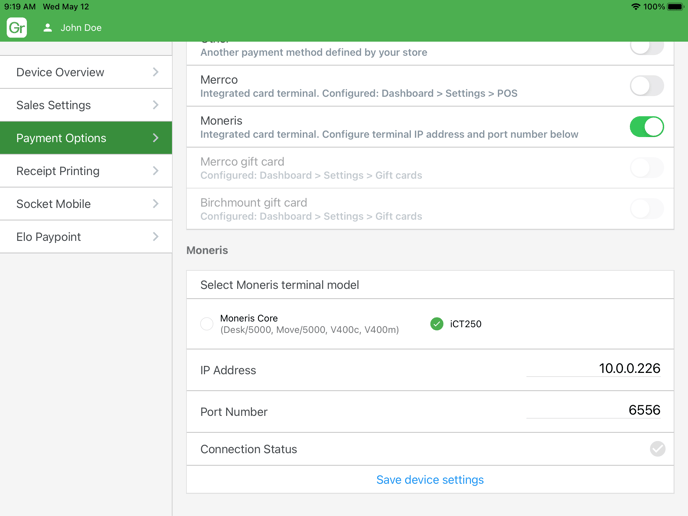Click the Connection Status checkmark icon
Screen dimensions: 688x516
[657, 449]
